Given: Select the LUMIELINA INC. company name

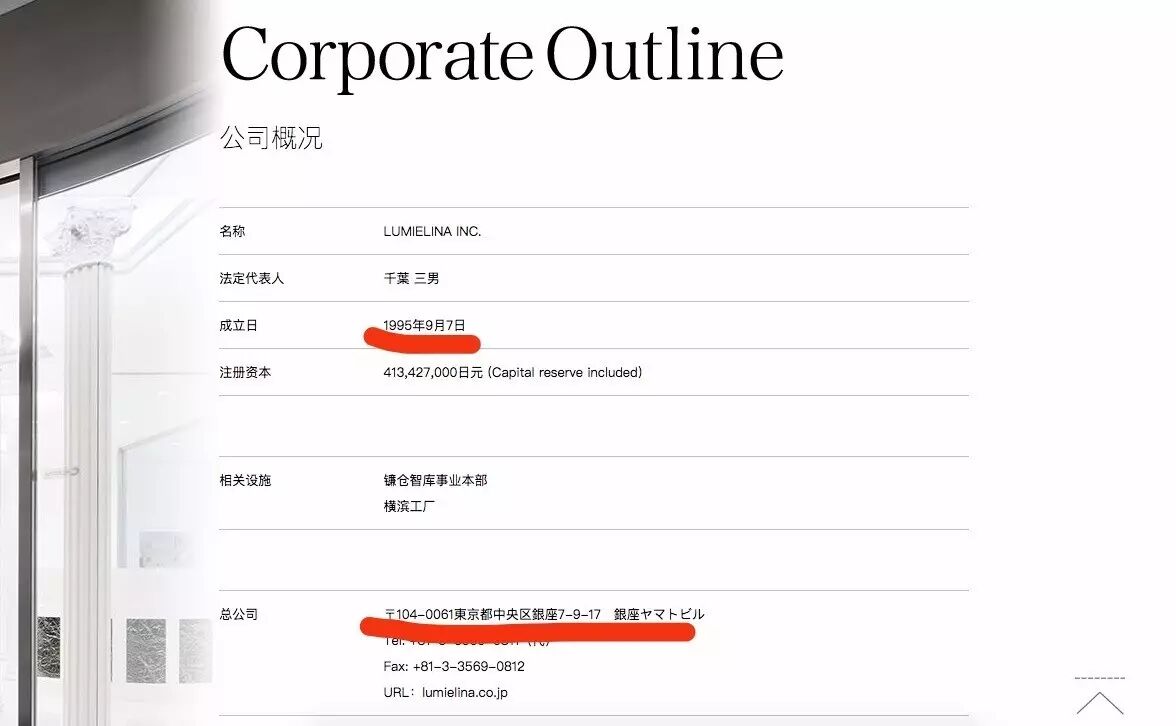Looking at the screenshot, I should point(432,231).
